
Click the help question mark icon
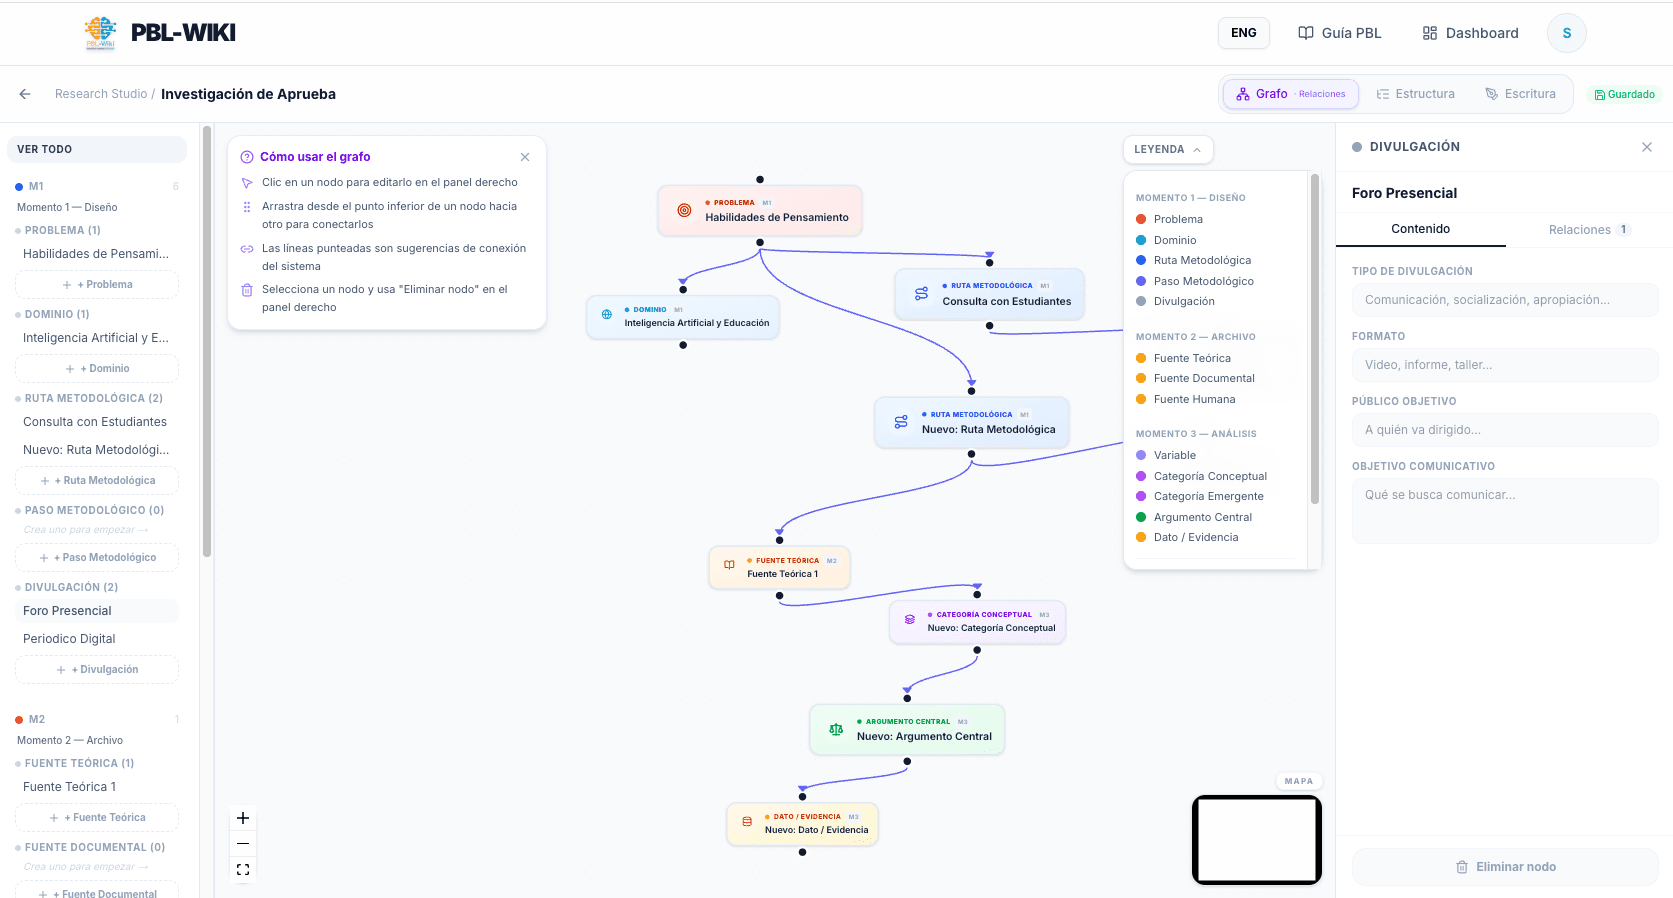click(x=247, y=157)
